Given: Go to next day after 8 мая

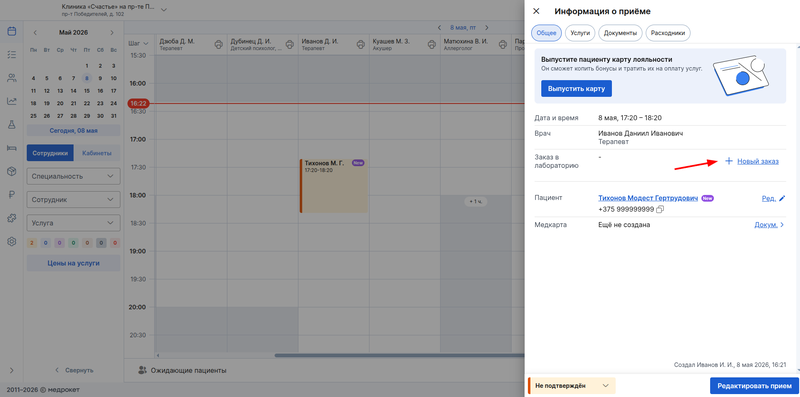Looking at the screenshot, I should click(487, 28).
